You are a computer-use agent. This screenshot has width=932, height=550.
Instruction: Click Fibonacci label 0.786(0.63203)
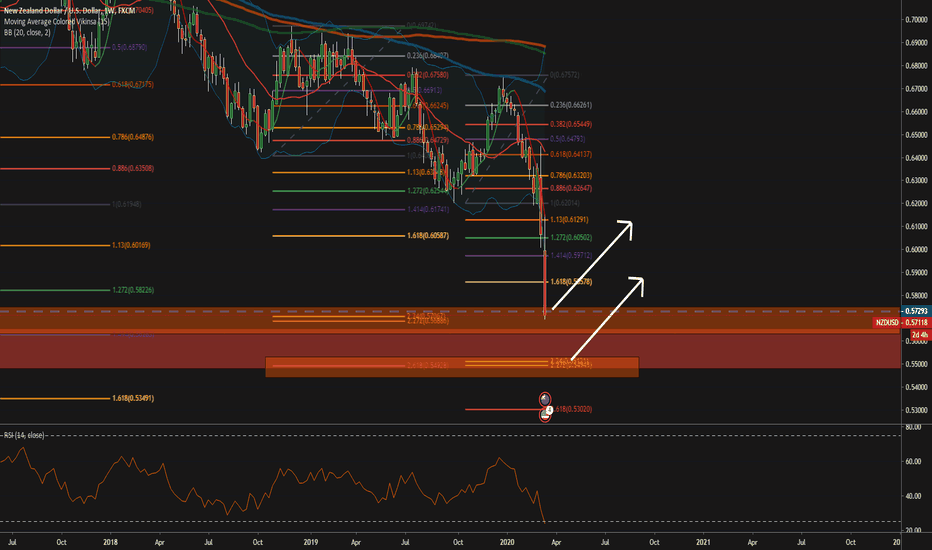(x=571, y=175)
